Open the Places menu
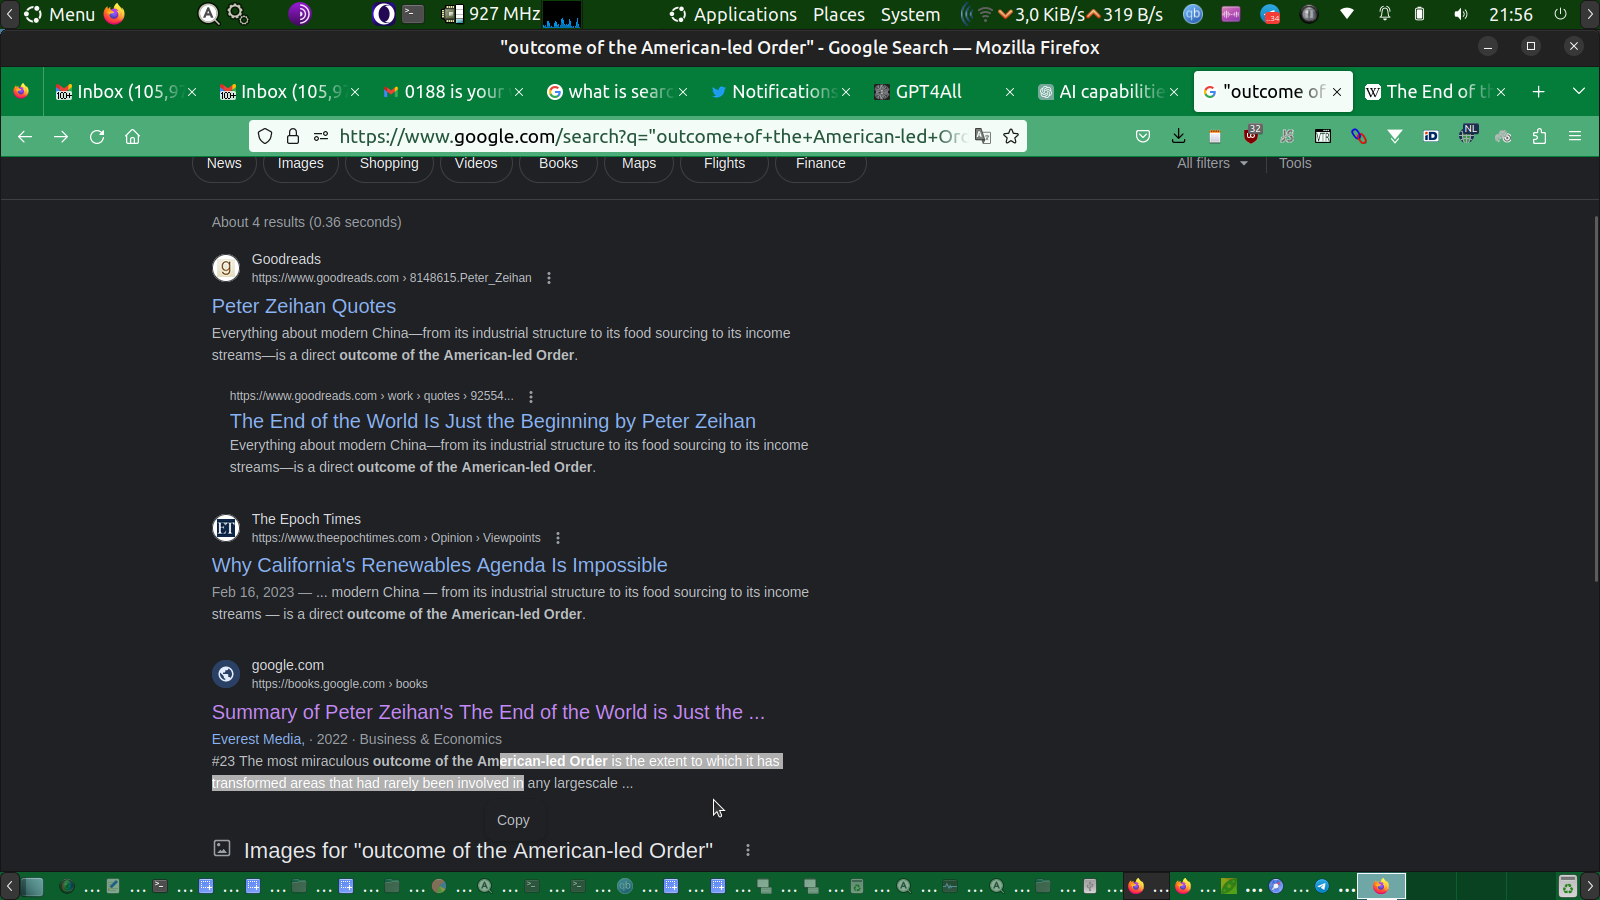Screen dimensions: 1600x900 click(x=839, y=14)
